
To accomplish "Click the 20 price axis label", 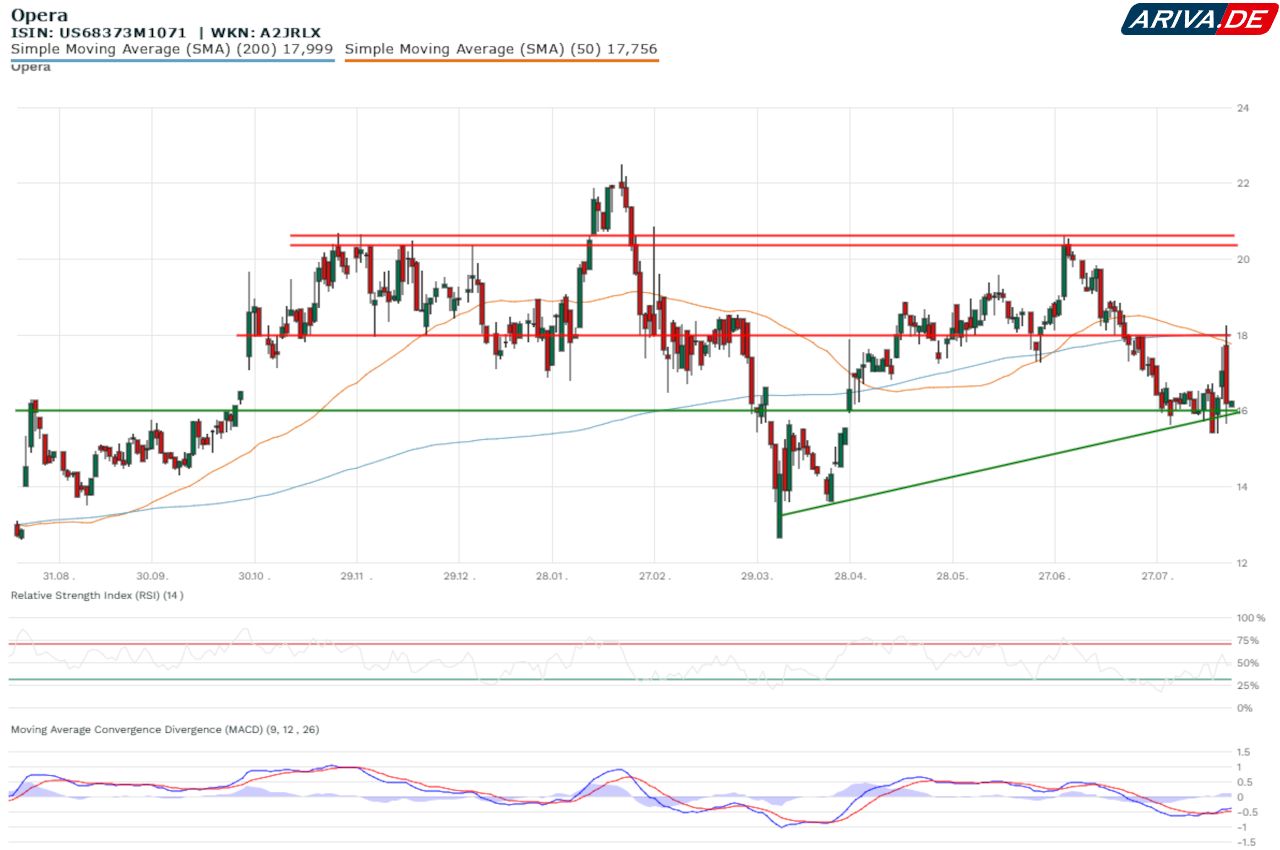I will (x=1241, y=260).
